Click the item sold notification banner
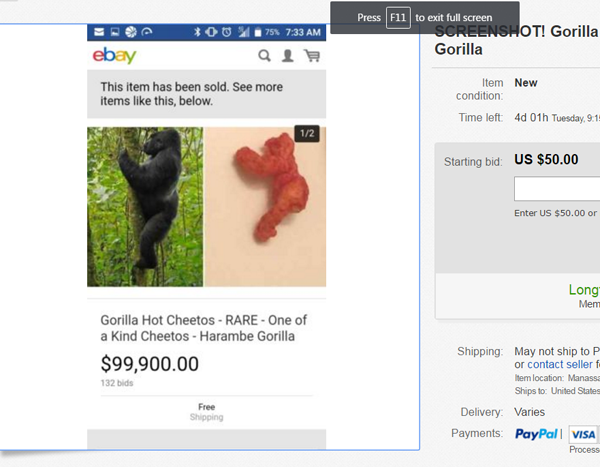 [206, 94]
